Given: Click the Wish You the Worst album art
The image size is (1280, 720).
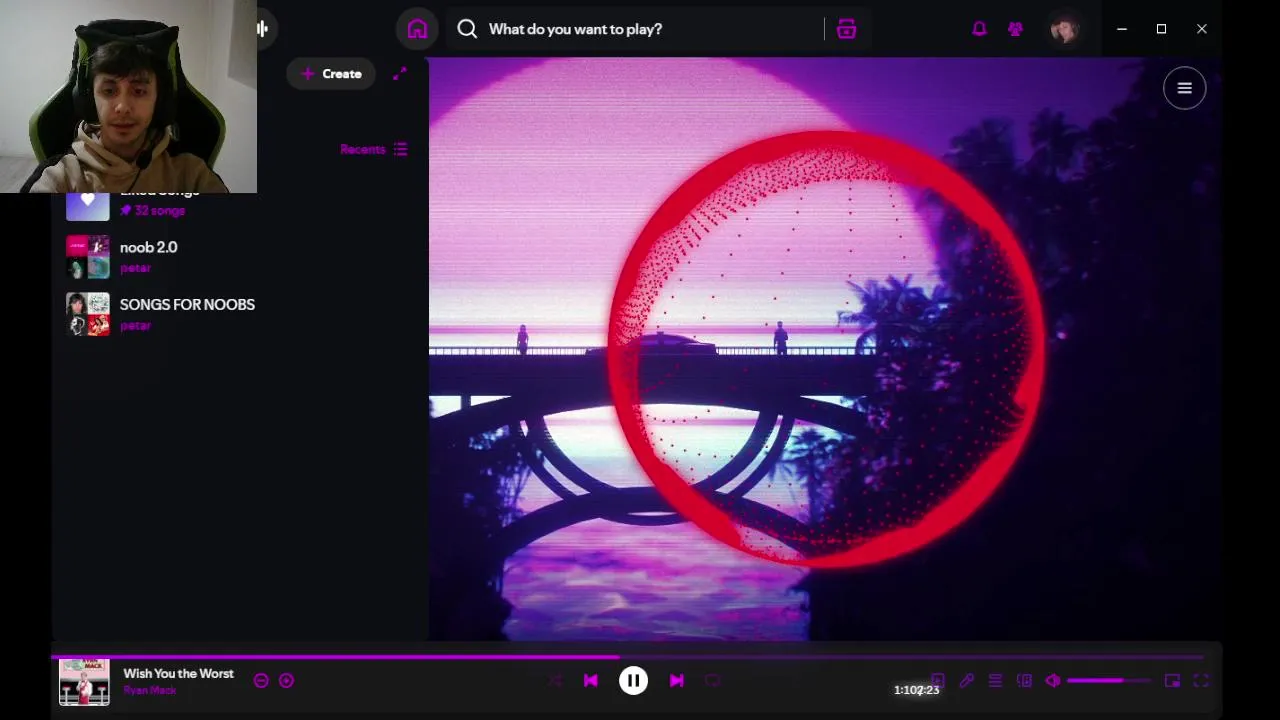Looking at the screenshot, I should click(84, 681).
